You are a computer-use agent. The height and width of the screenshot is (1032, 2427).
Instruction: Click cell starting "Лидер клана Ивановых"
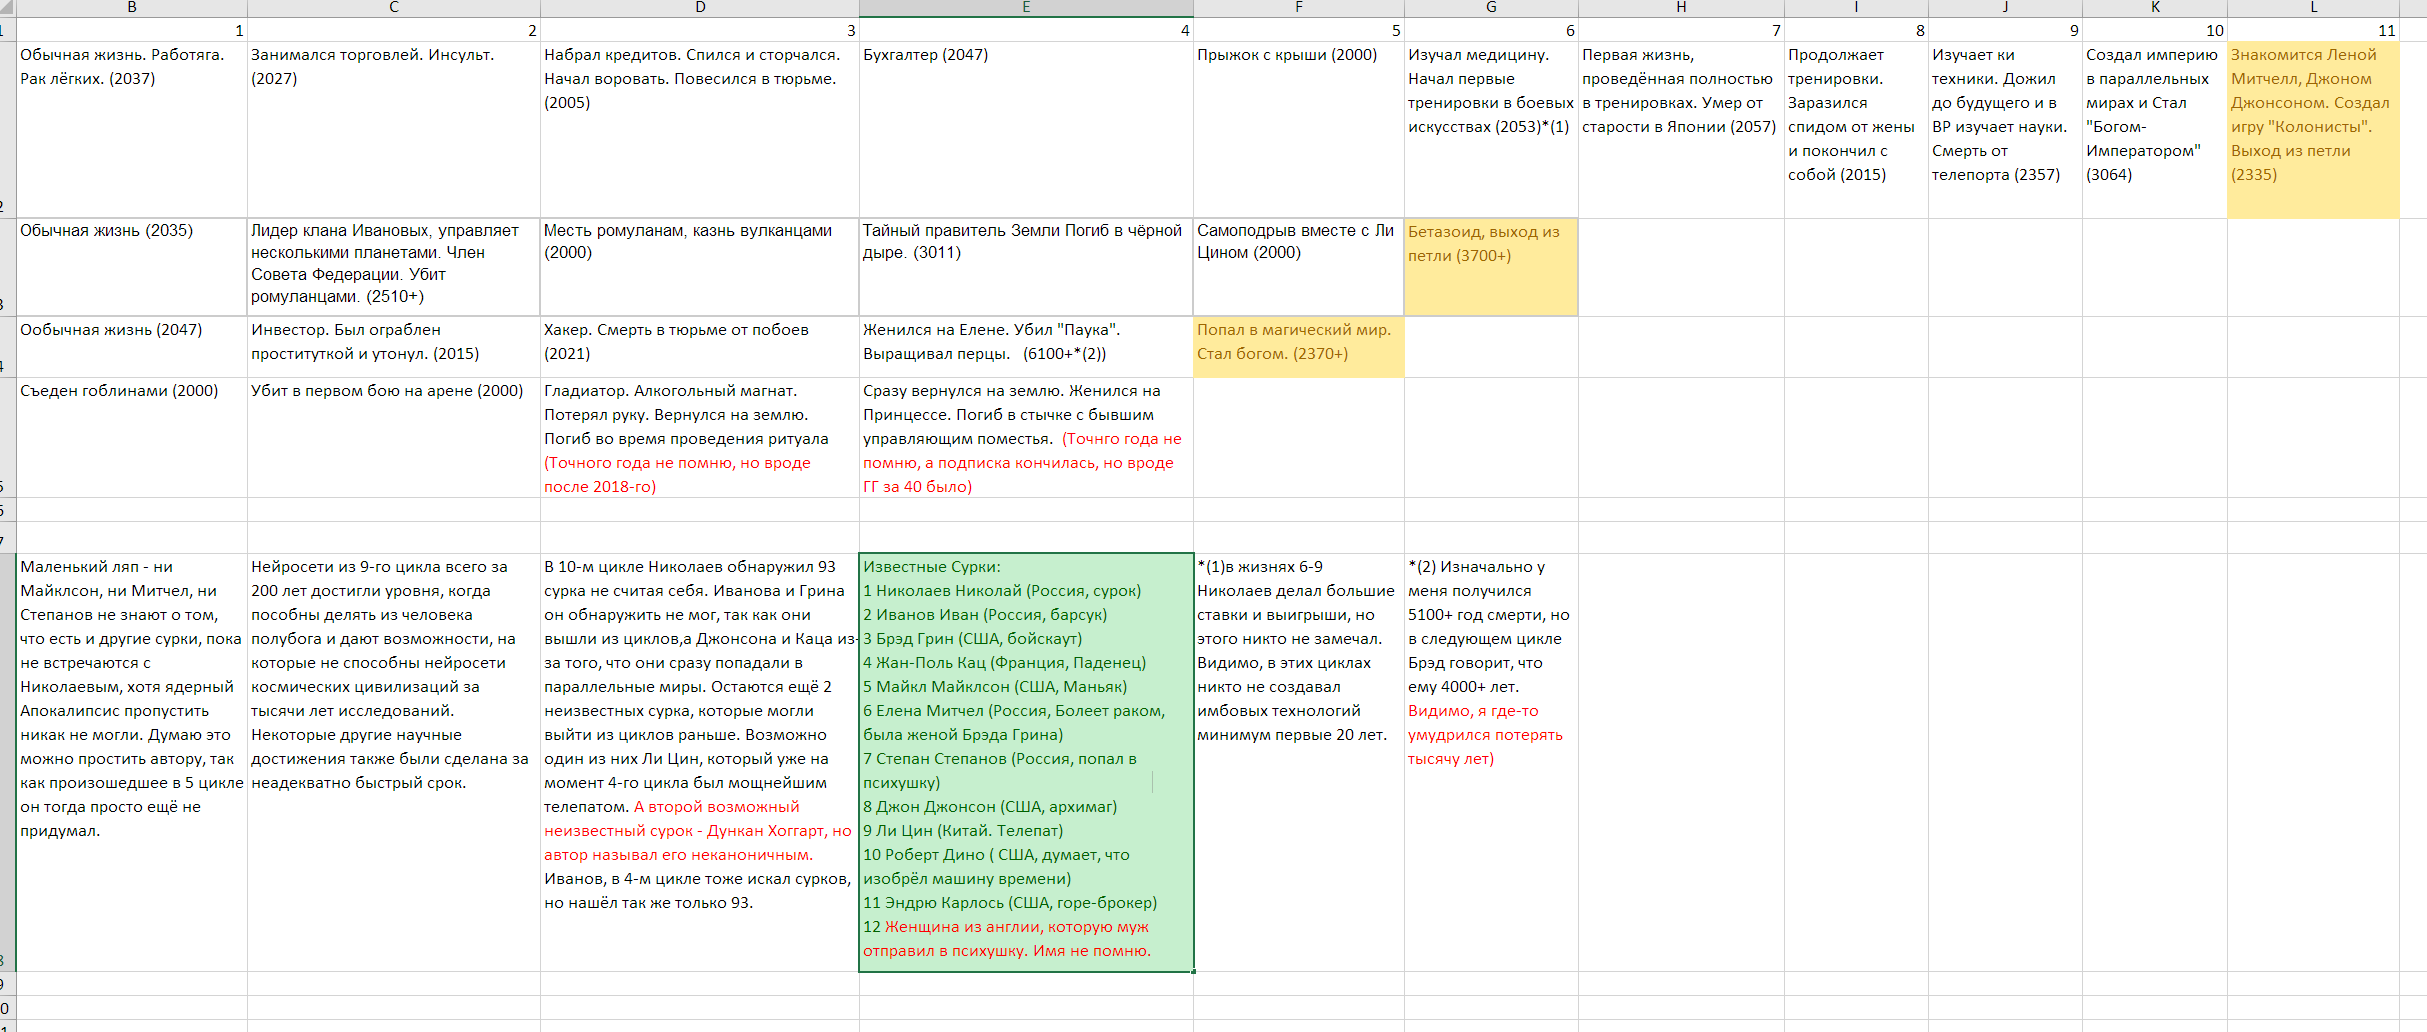pos(394,267)
